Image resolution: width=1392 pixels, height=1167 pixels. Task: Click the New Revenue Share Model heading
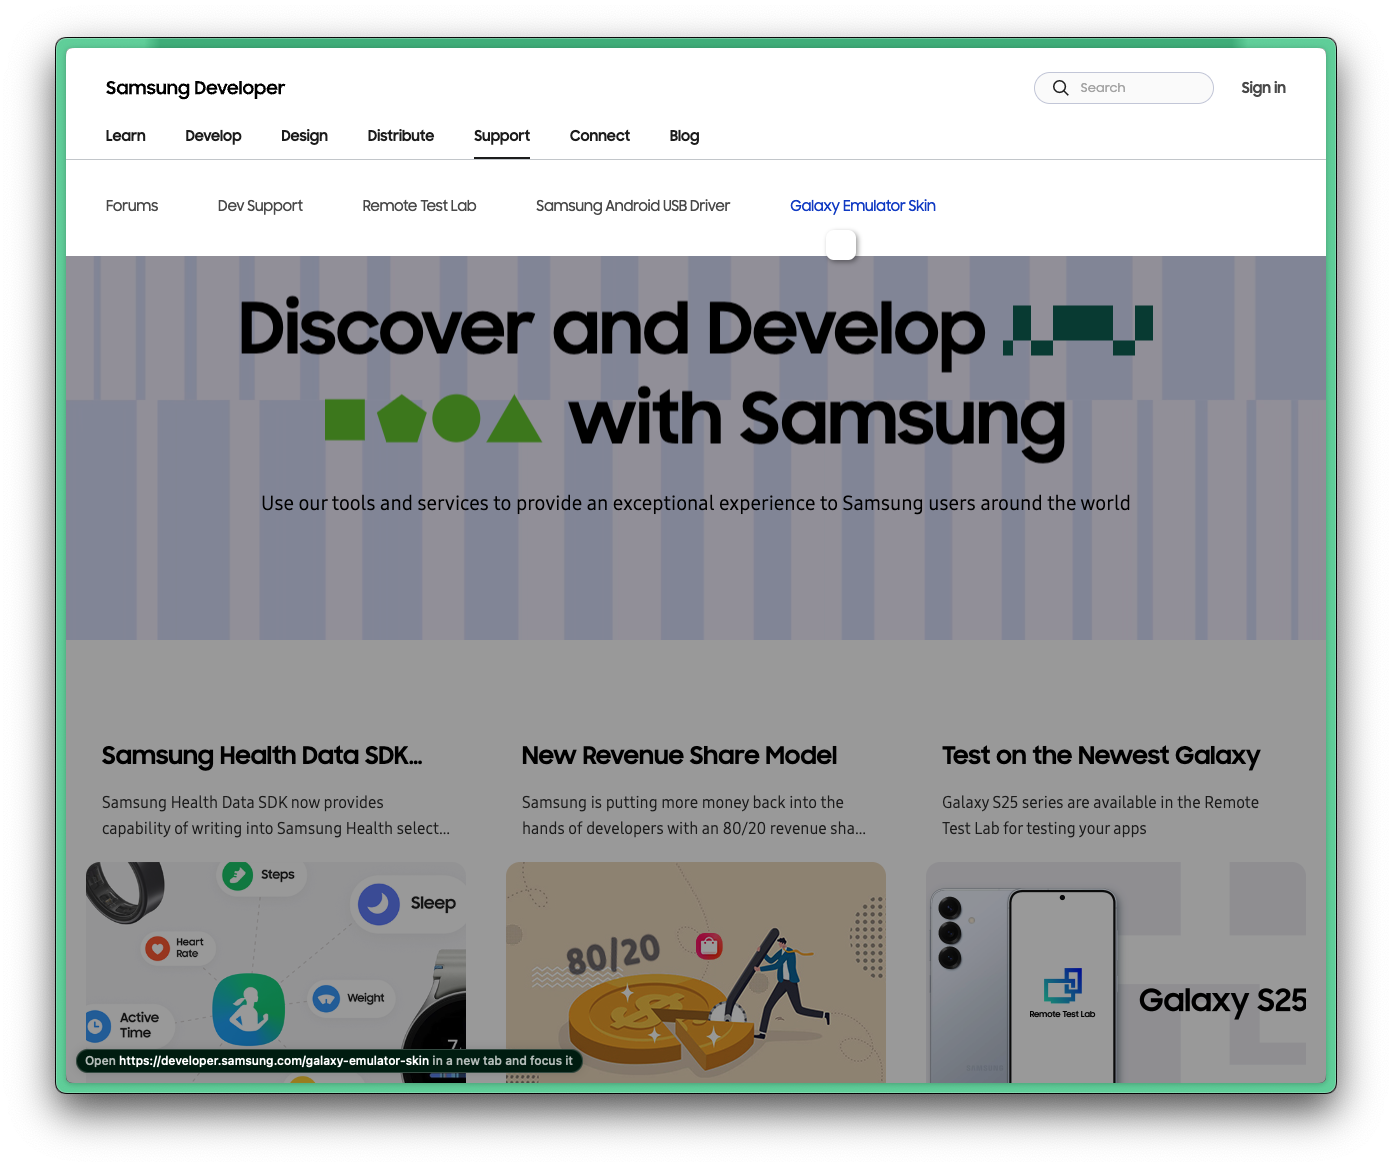coord(679,756)
